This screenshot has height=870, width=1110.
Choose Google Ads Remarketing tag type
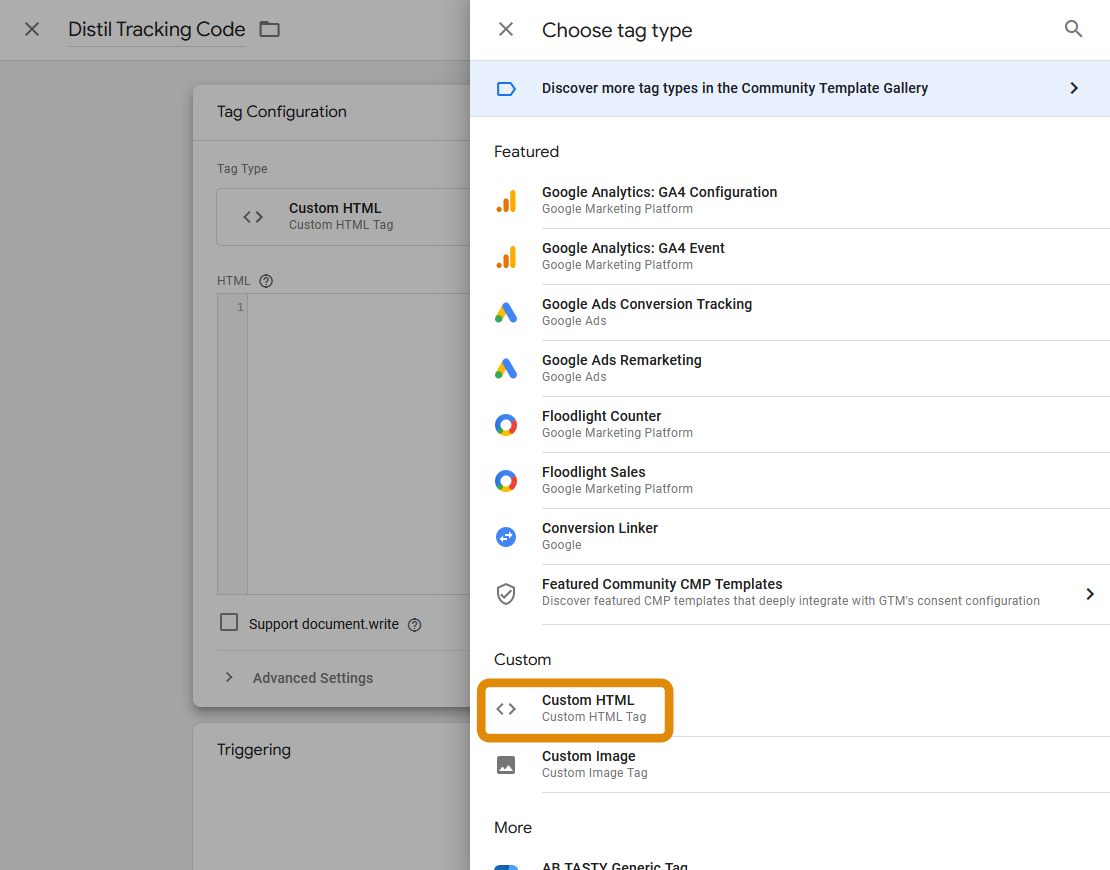coord(790,368)
